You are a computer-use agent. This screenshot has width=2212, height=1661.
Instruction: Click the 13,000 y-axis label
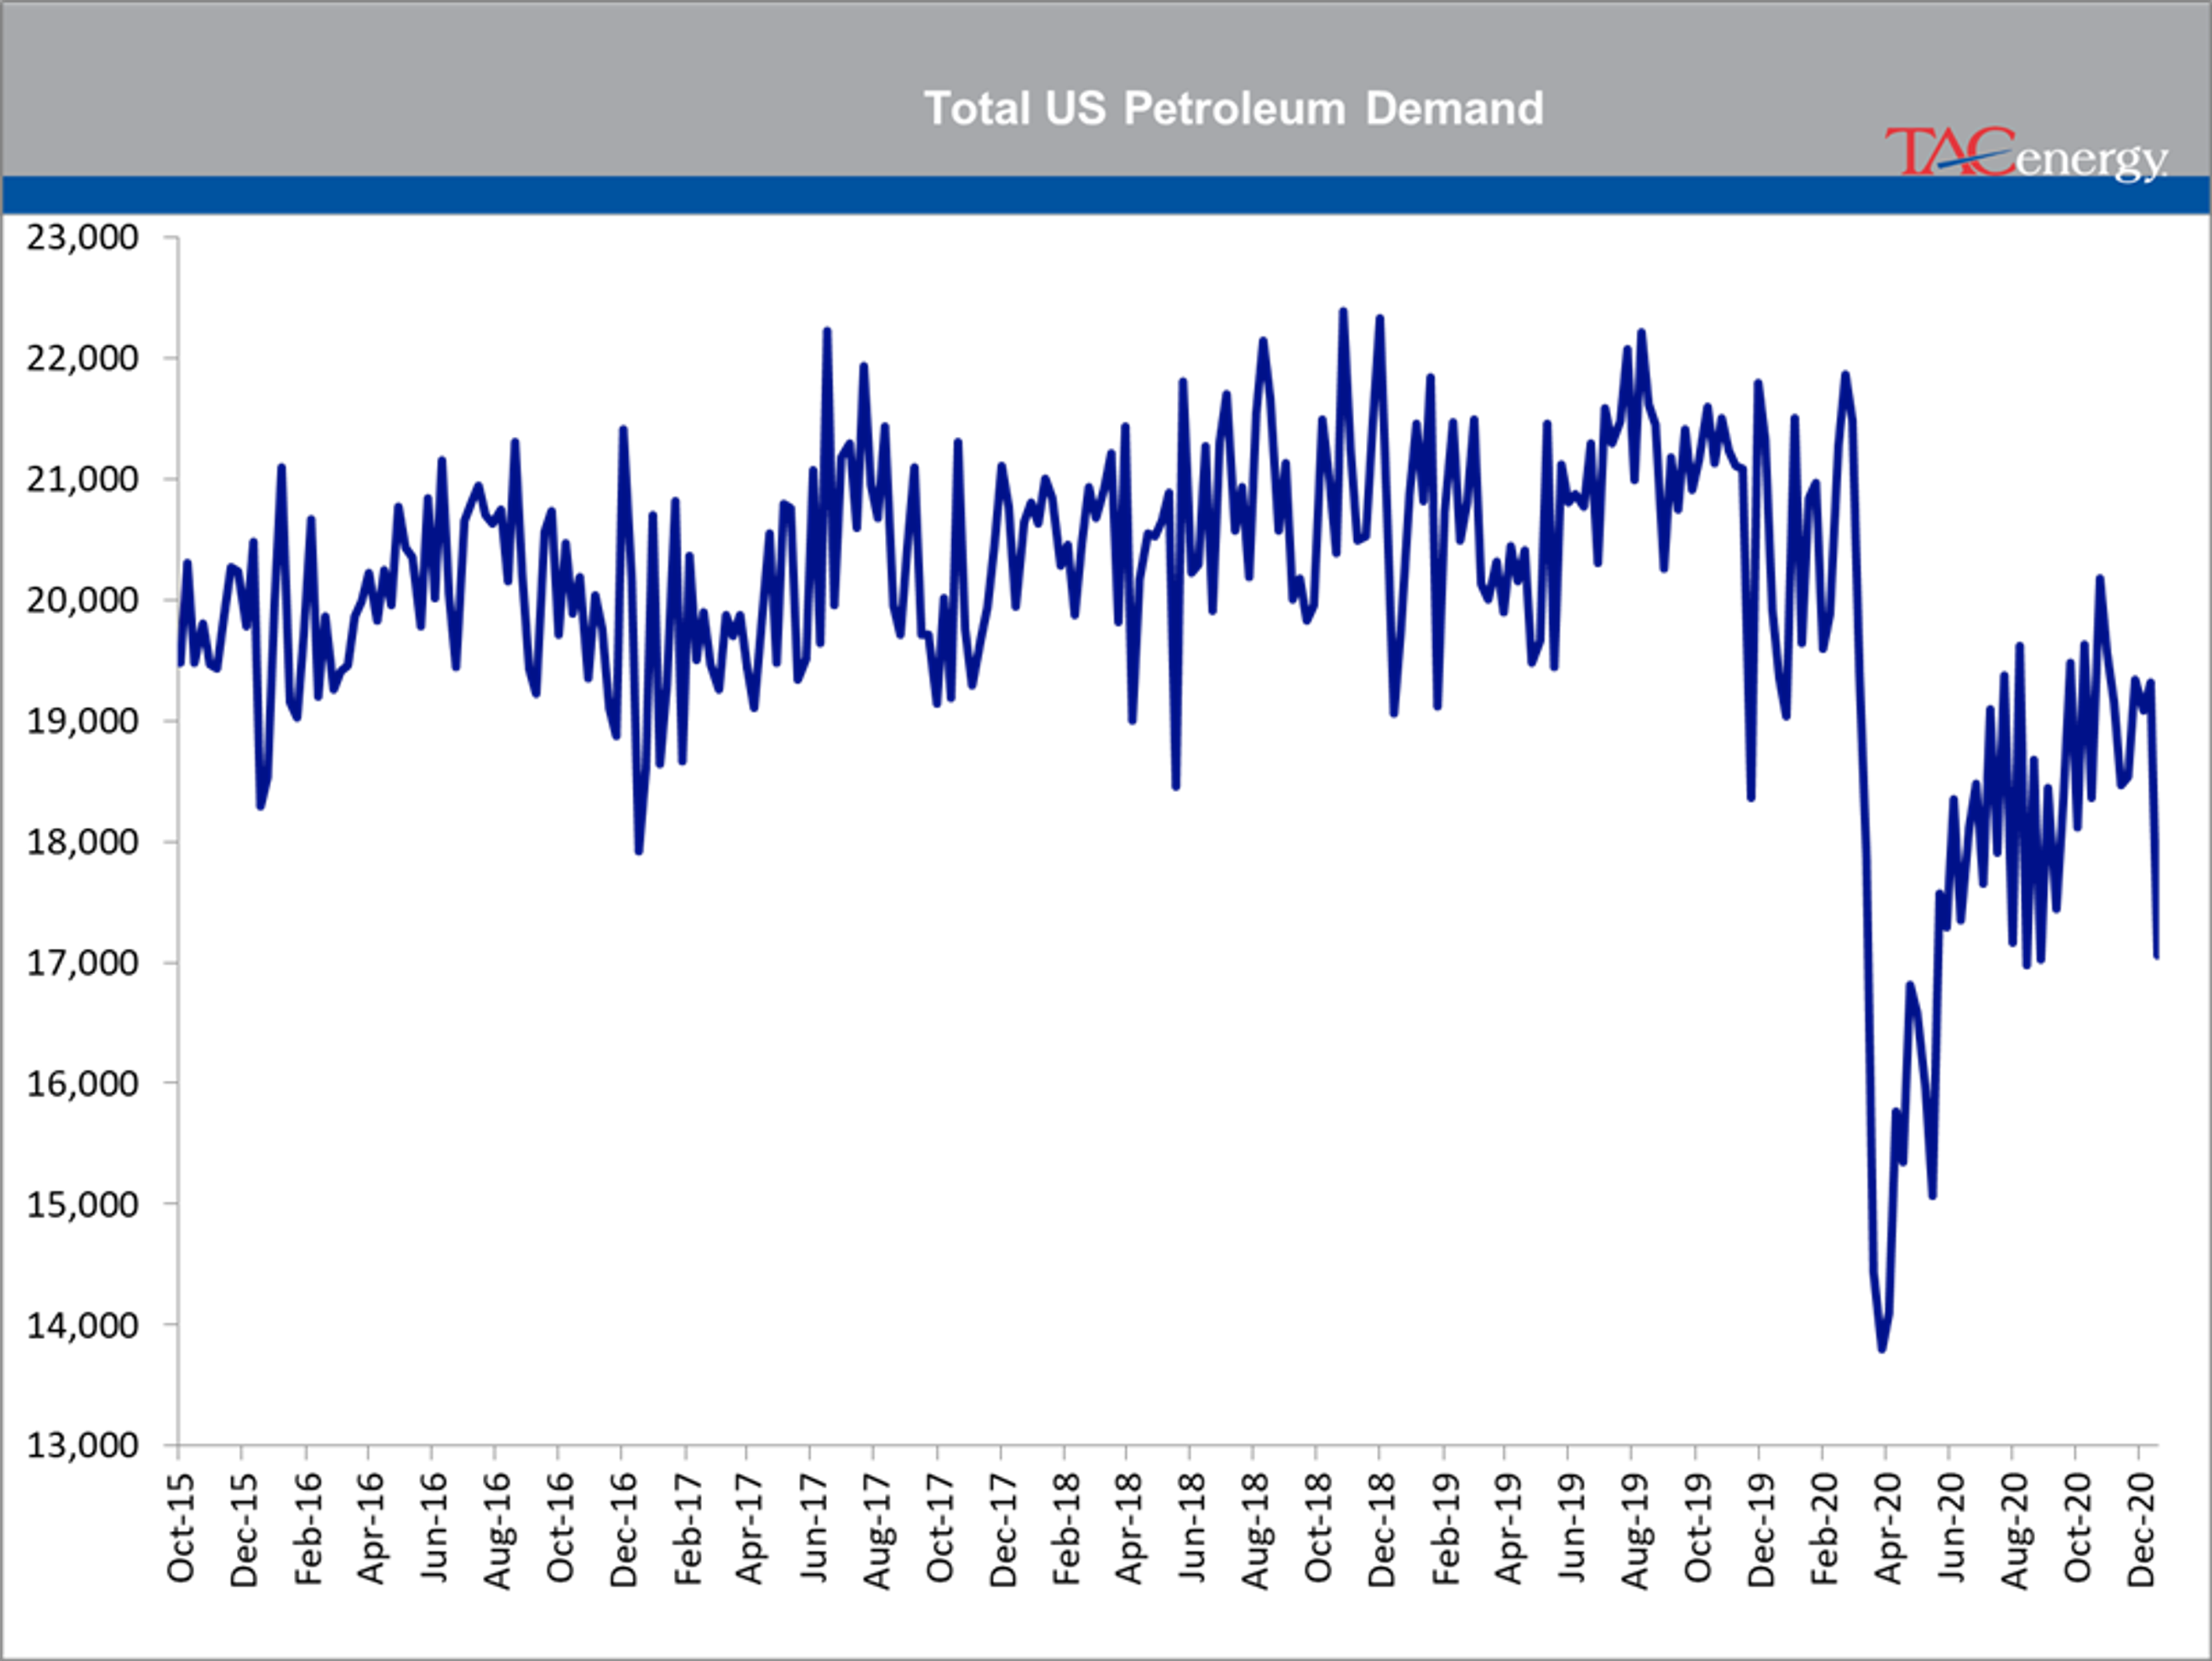(x=82, y=1446)
